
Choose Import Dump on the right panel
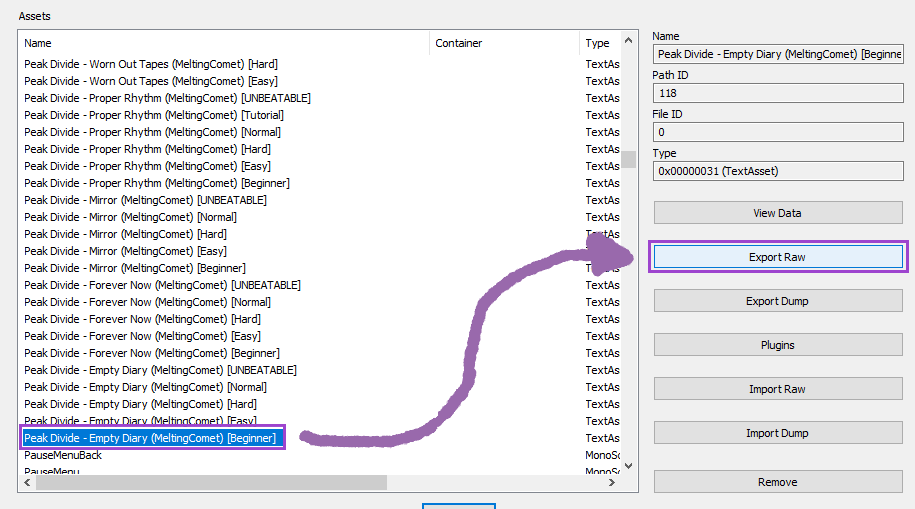coord(777,433)
